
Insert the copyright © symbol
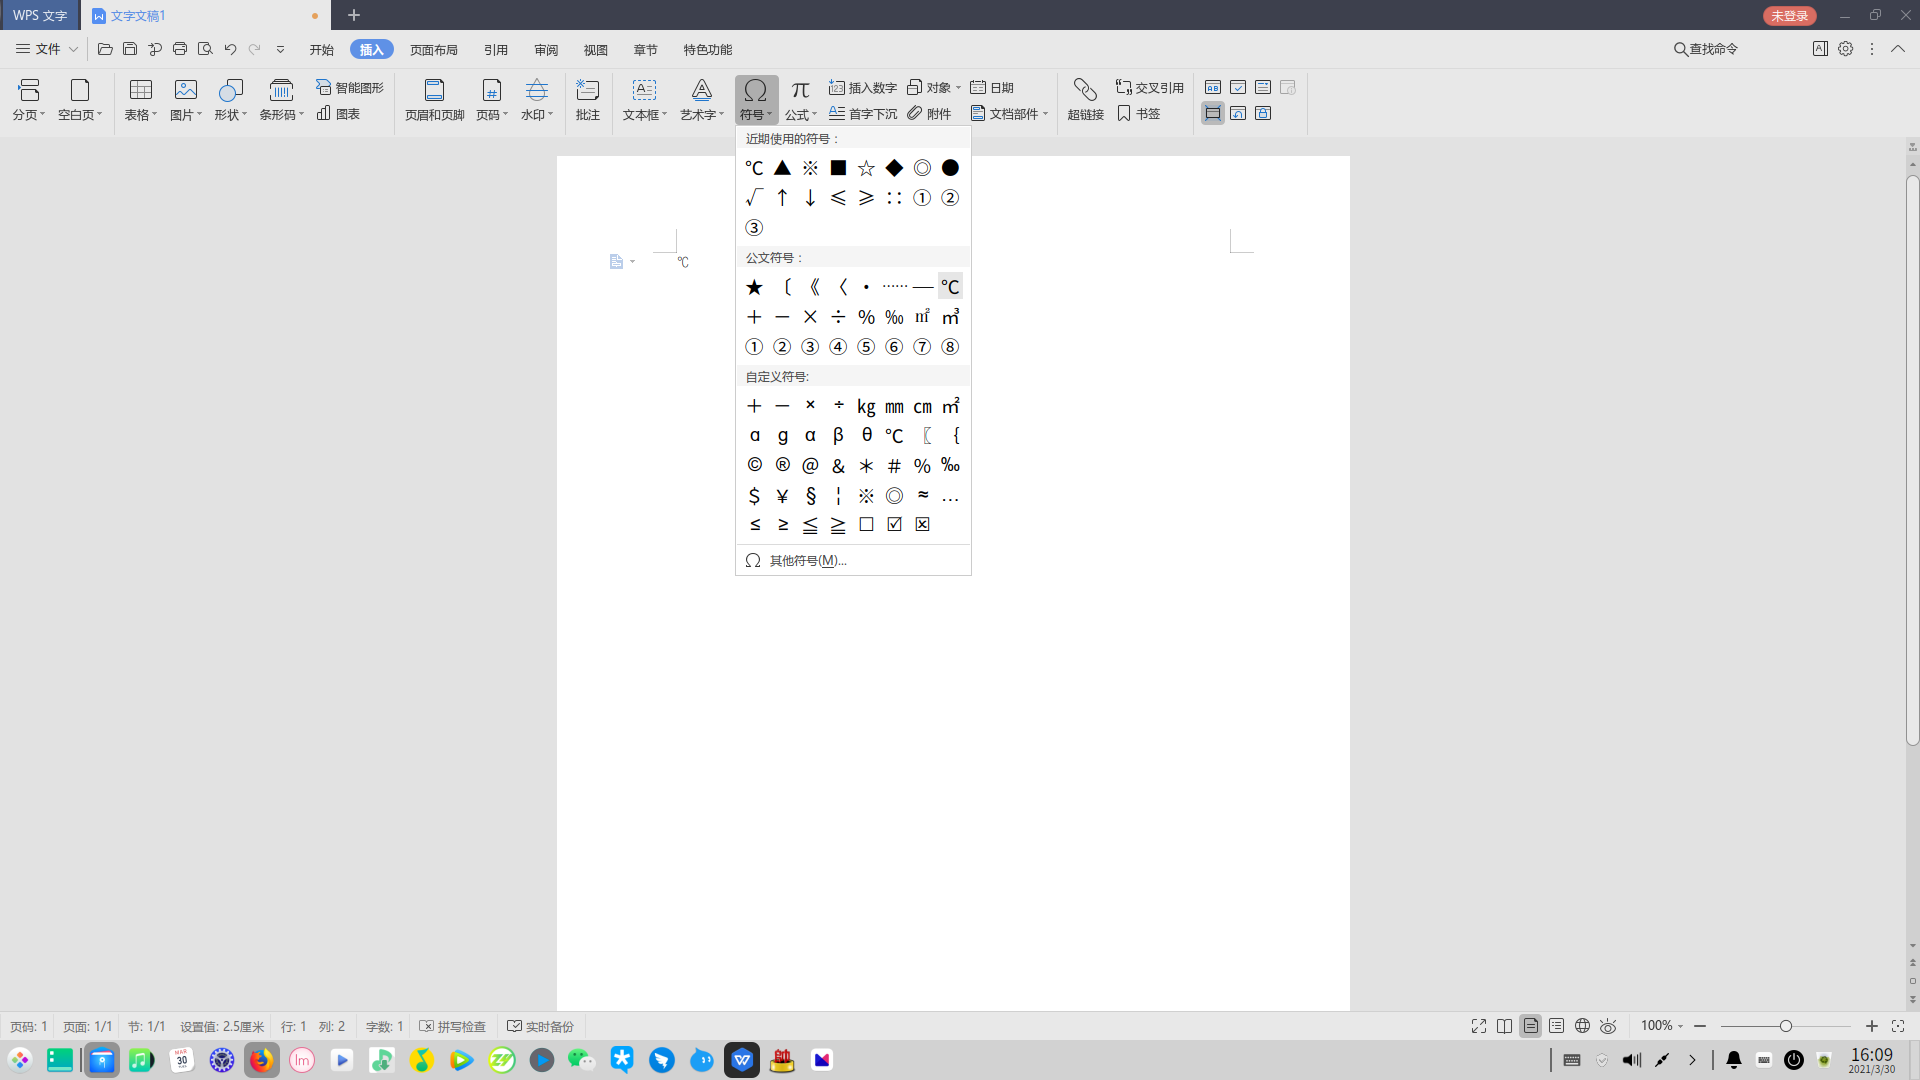coord(754,465)
